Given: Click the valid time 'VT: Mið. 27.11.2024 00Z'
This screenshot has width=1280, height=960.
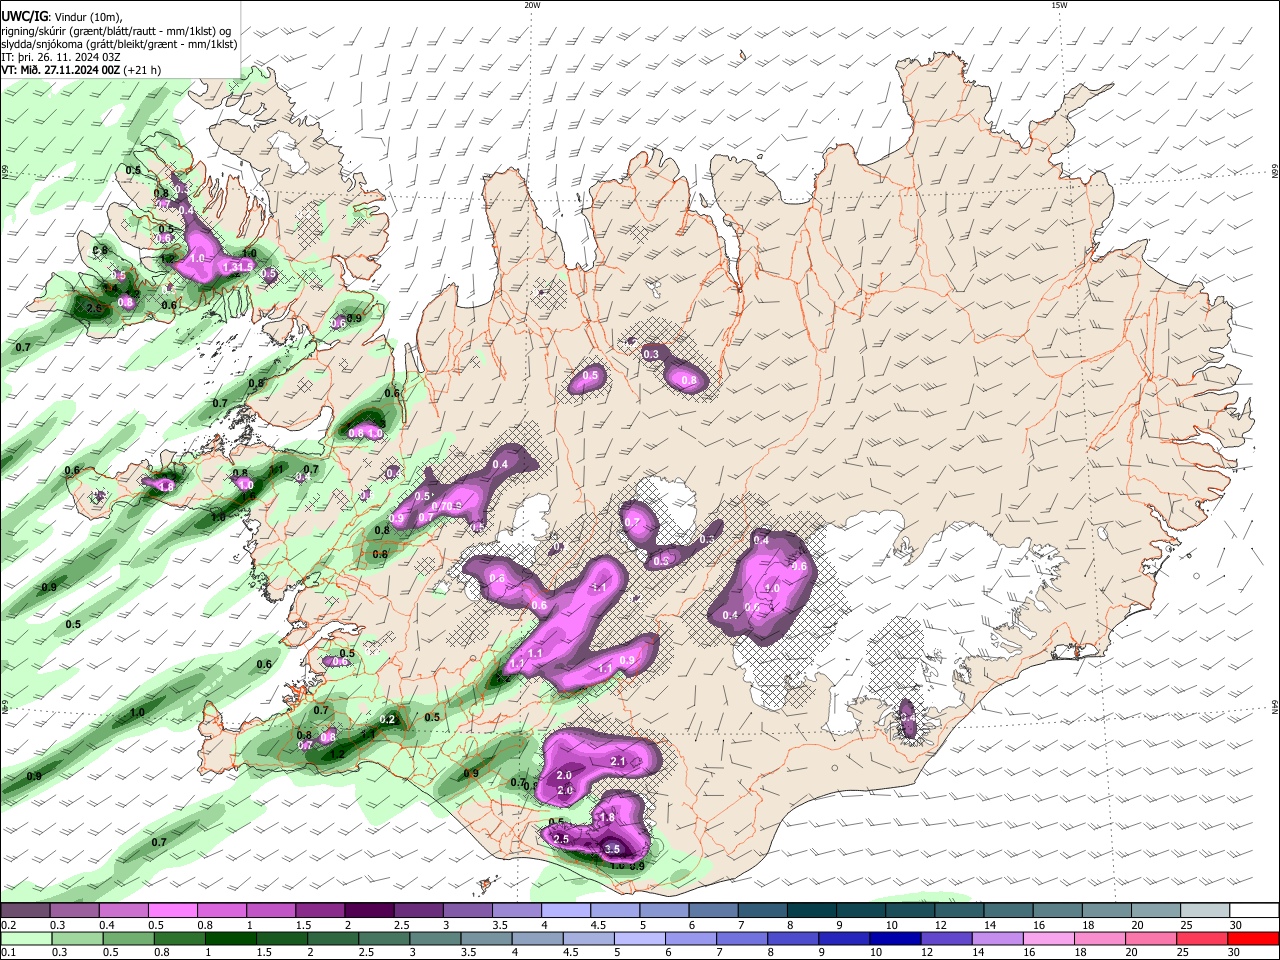Looking at the screenshot, I should pyautogui.click(x=61, y=70).
